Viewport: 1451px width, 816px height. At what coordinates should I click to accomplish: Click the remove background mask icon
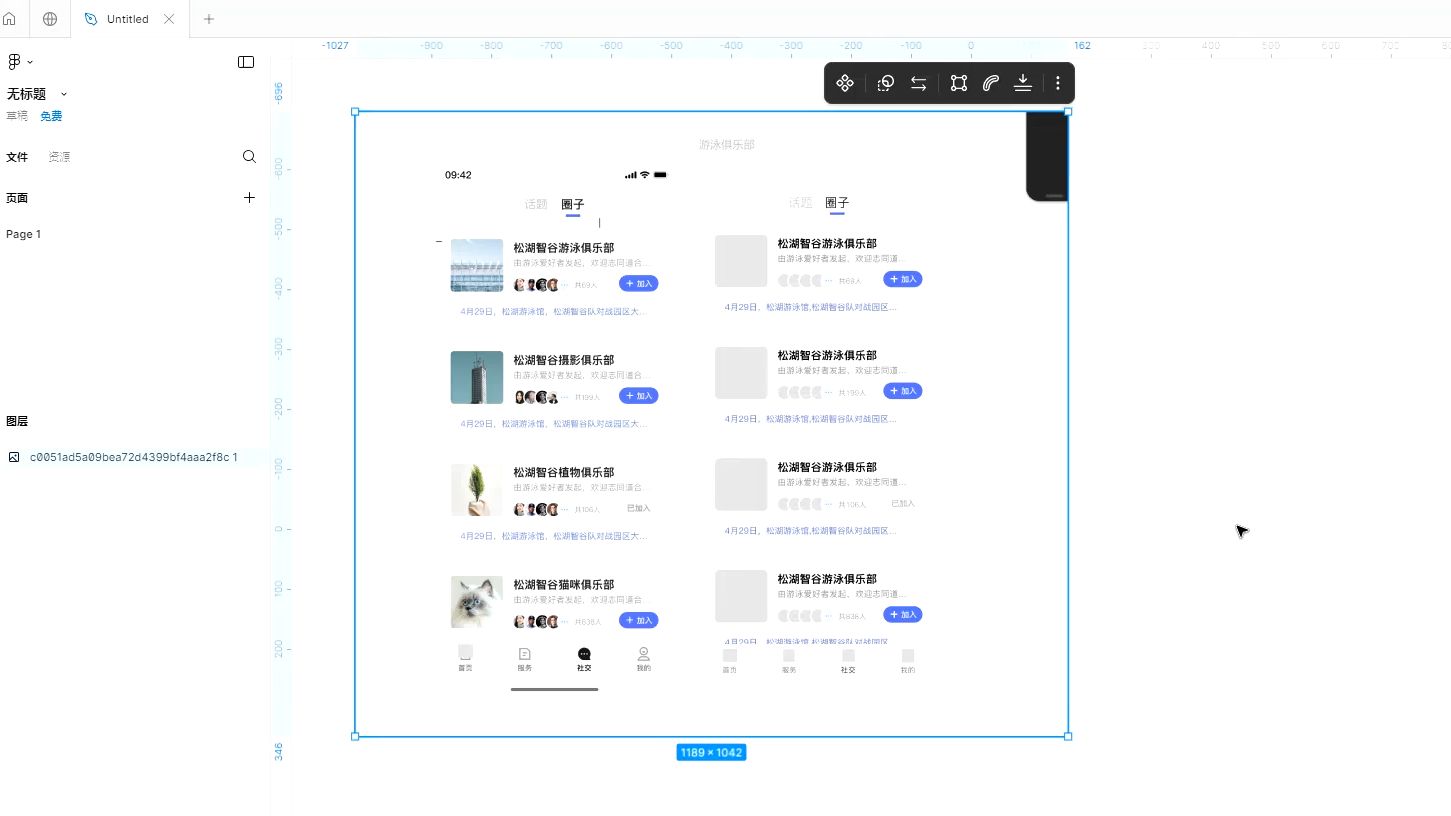click(885, 83)
